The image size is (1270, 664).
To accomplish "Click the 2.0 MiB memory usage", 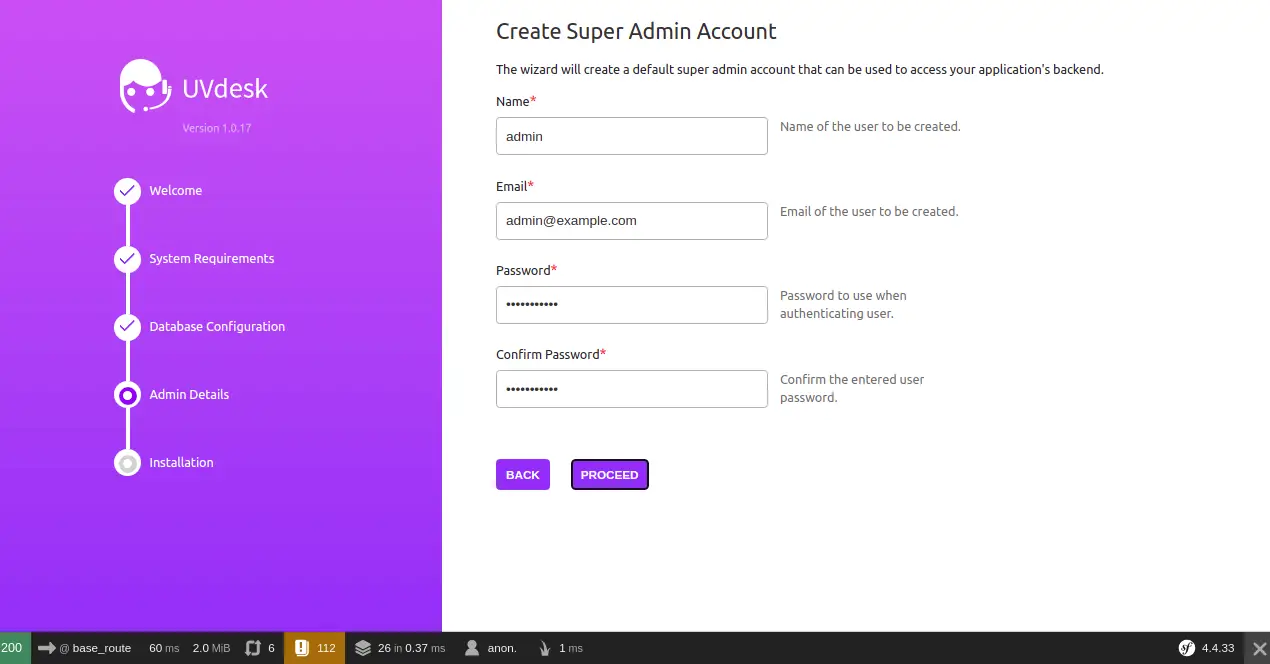I will coord(211,648).
